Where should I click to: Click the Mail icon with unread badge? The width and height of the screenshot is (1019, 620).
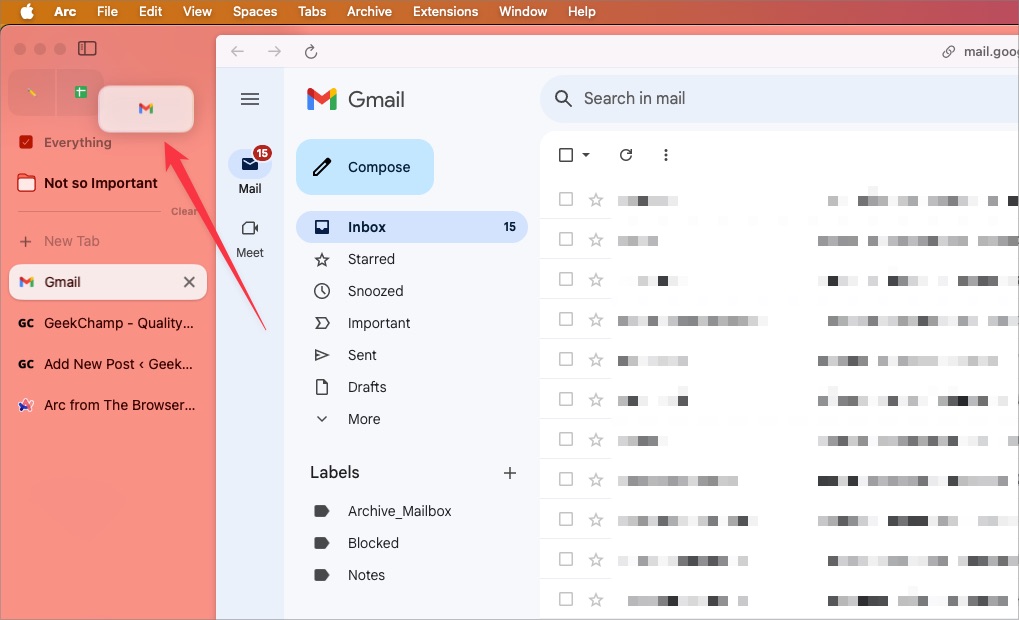pyautogui.click(x=250, y=165)
